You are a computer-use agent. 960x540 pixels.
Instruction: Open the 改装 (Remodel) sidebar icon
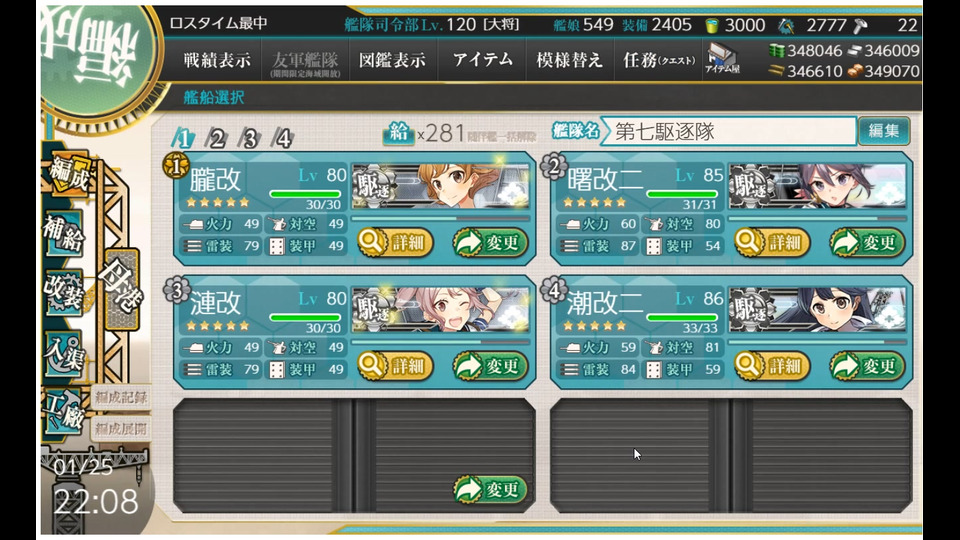pyautogui.click(x=63, y=291)
